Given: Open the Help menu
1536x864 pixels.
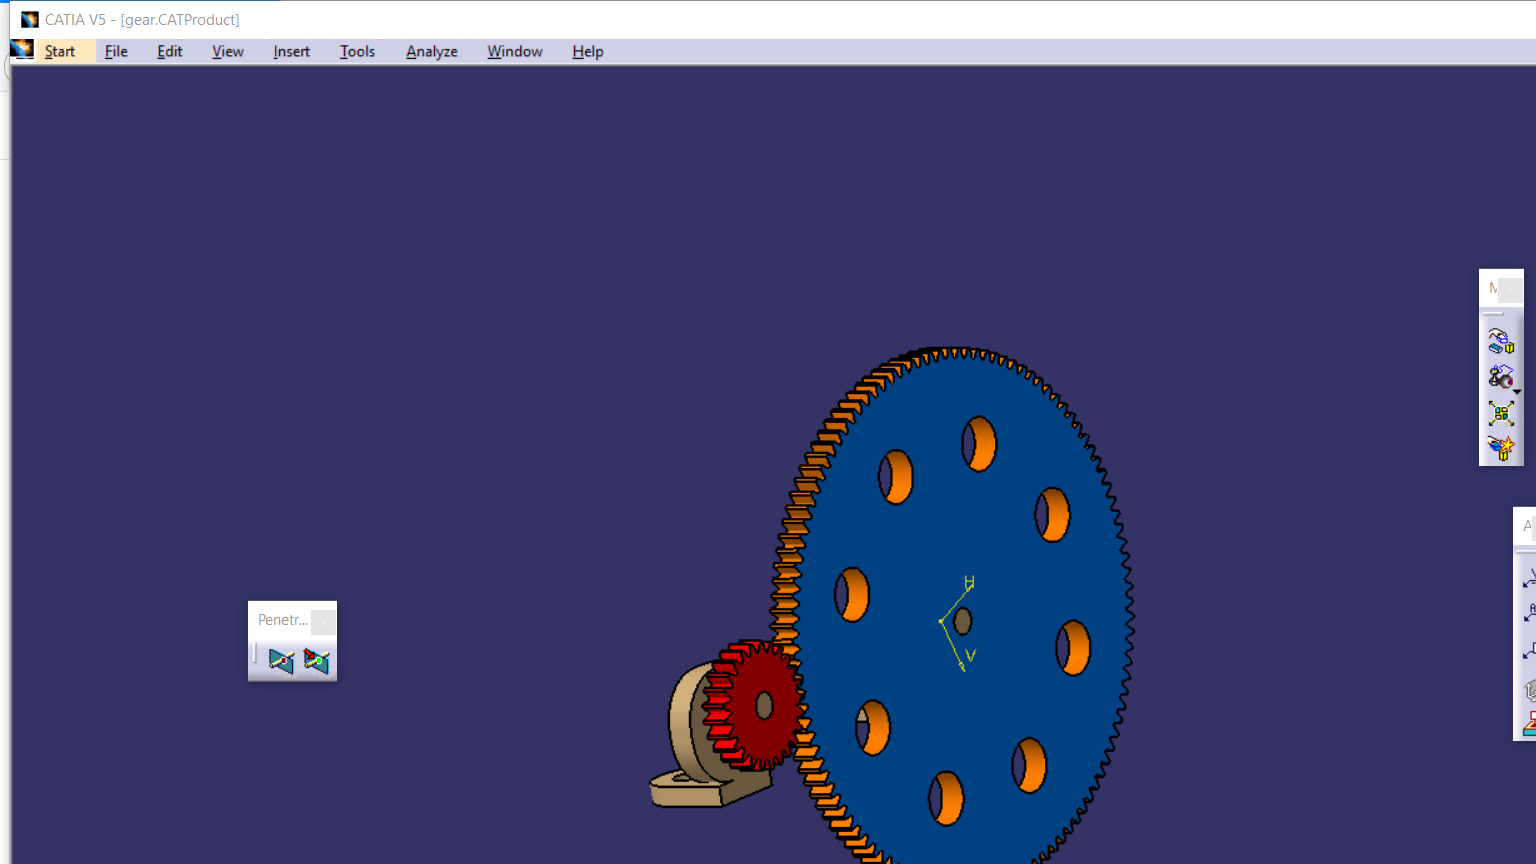Looking at the screenshot, I should (588, 51).
